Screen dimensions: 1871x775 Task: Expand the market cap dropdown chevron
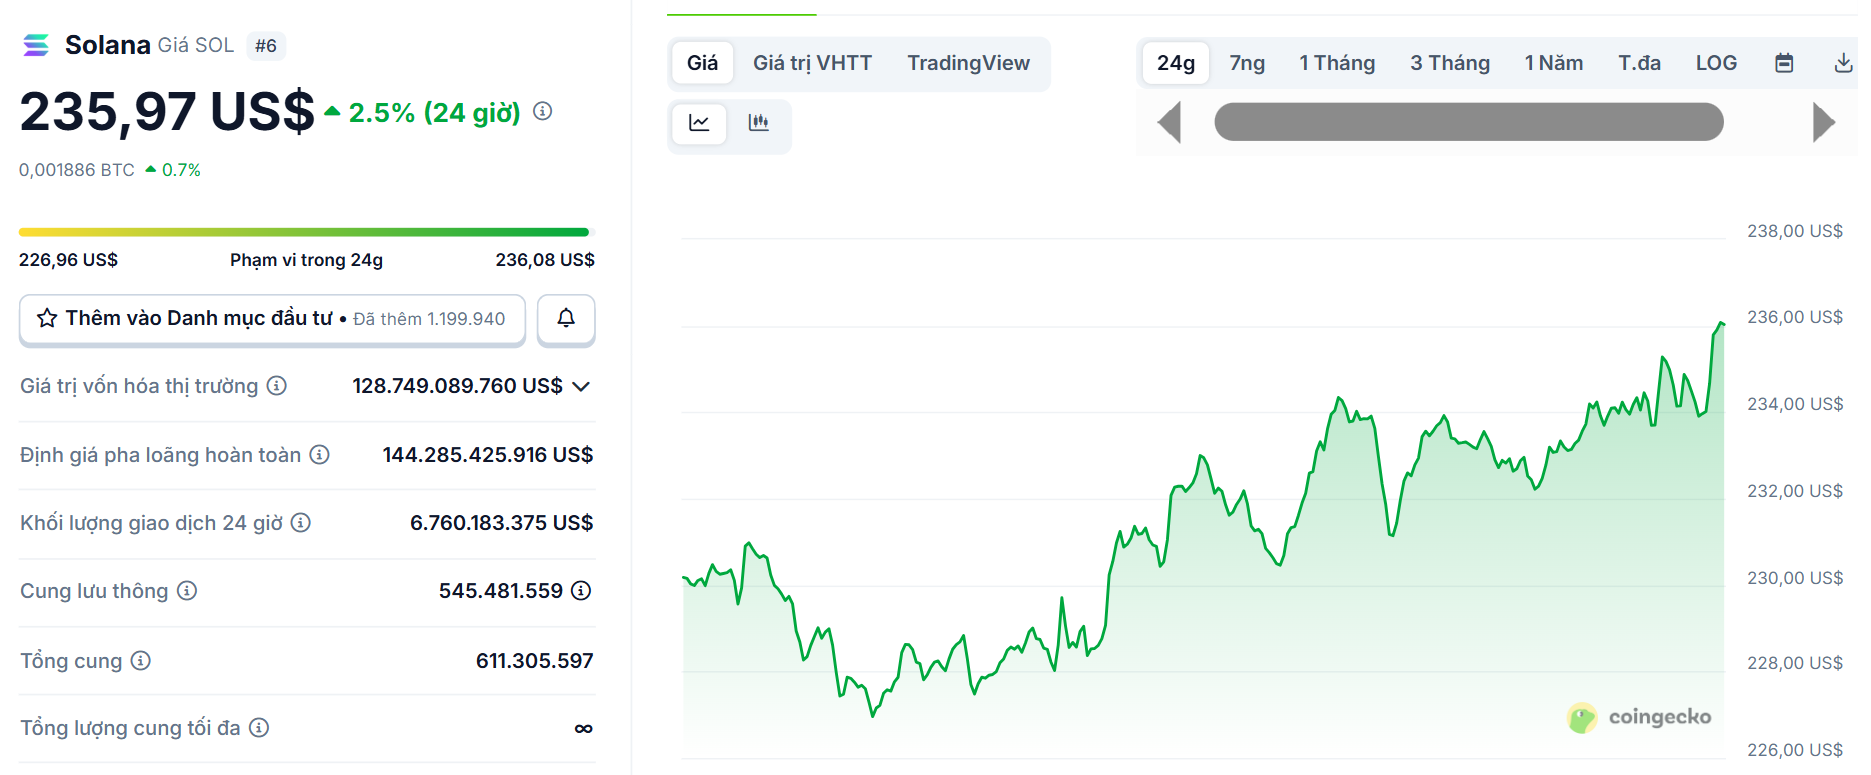(581, 386)
